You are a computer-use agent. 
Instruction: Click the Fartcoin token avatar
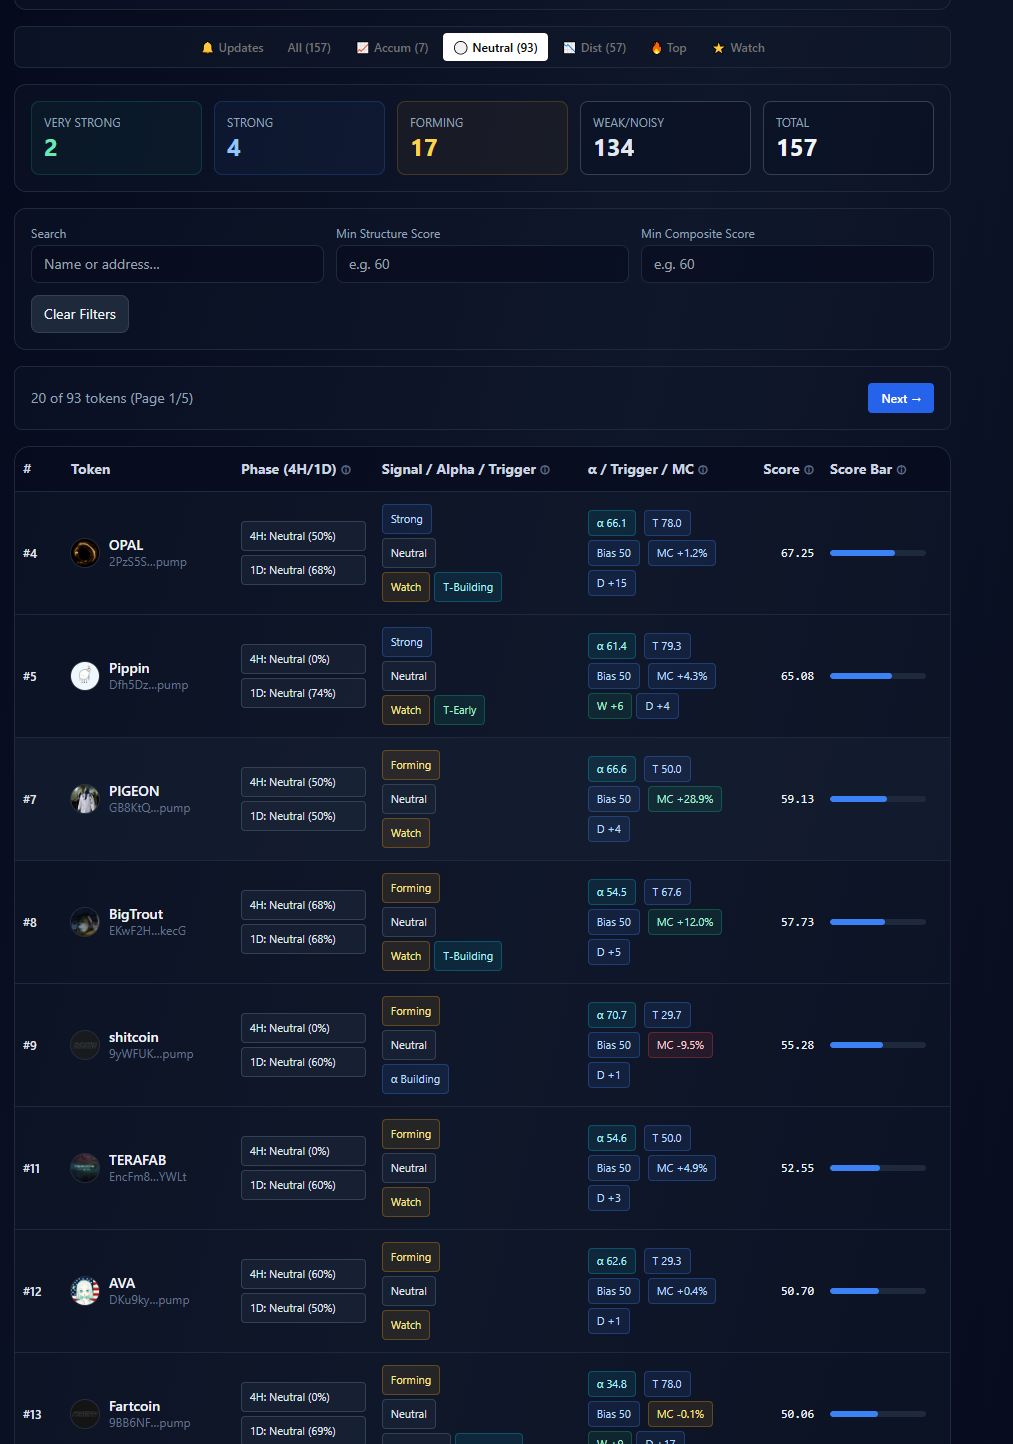pos(85,1414)
